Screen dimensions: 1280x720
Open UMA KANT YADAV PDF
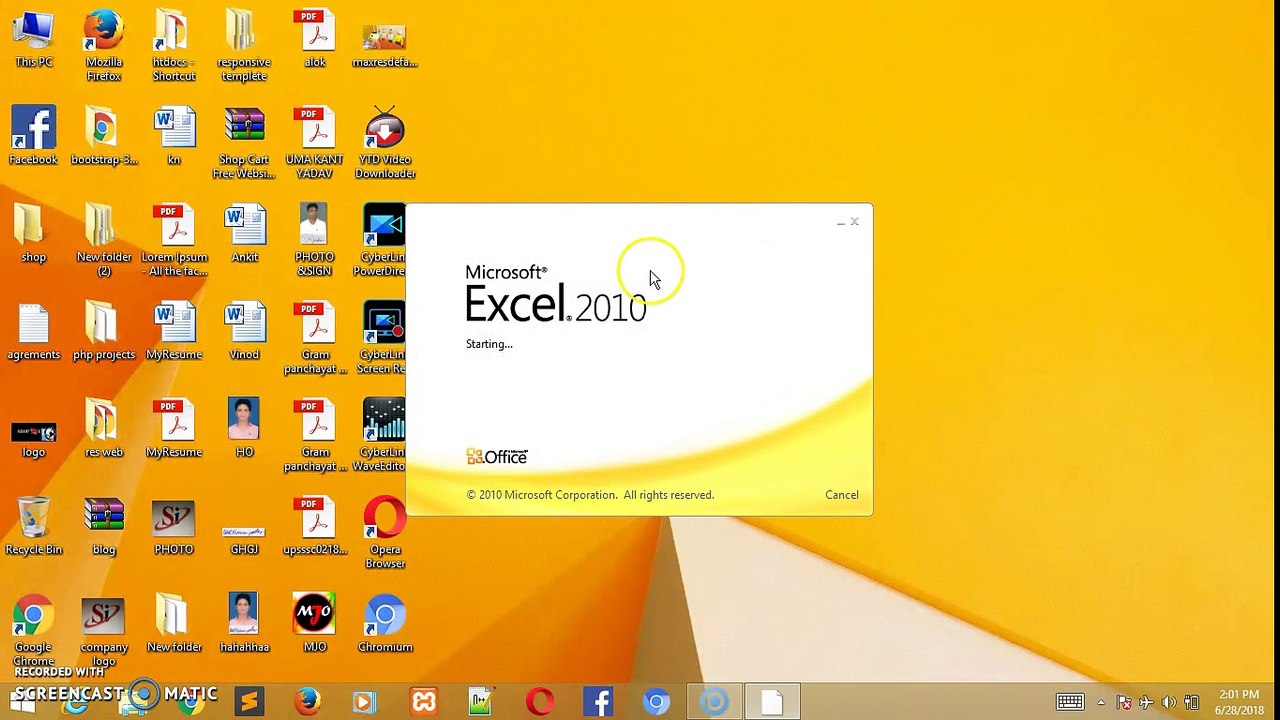(x=314, y=144)
